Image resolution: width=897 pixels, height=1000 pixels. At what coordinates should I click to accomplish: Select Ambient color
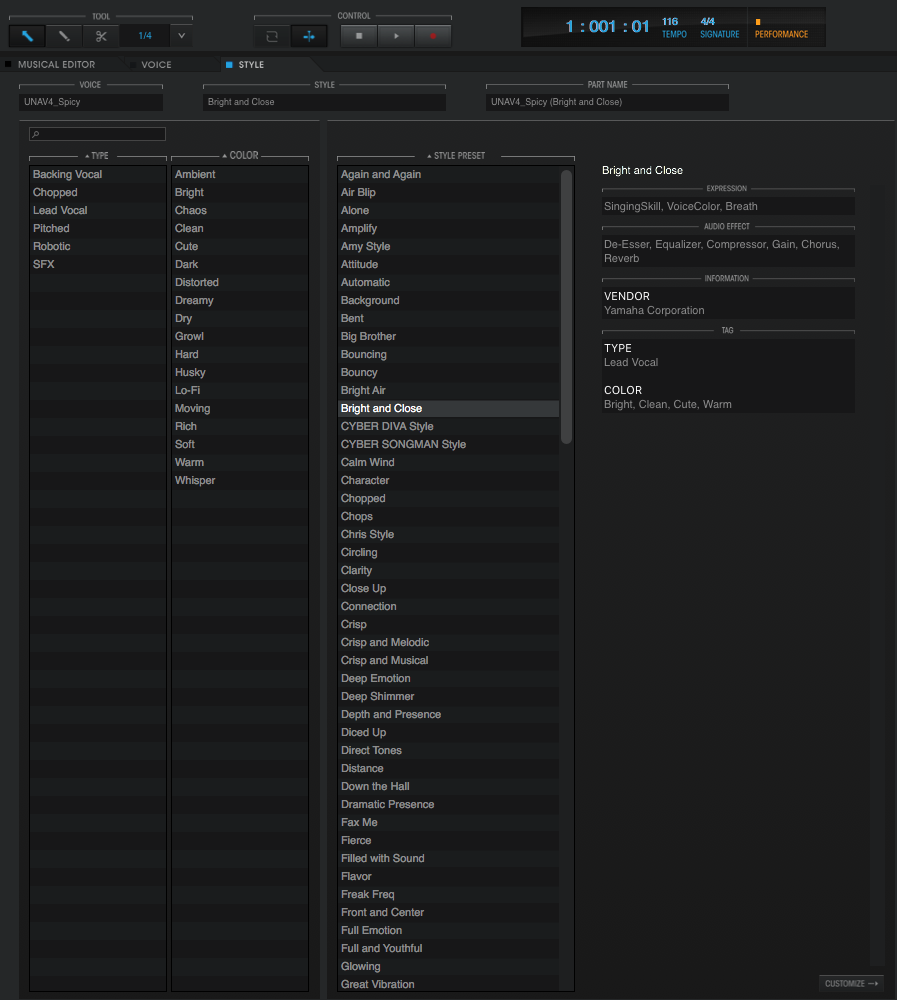point(240,174)
